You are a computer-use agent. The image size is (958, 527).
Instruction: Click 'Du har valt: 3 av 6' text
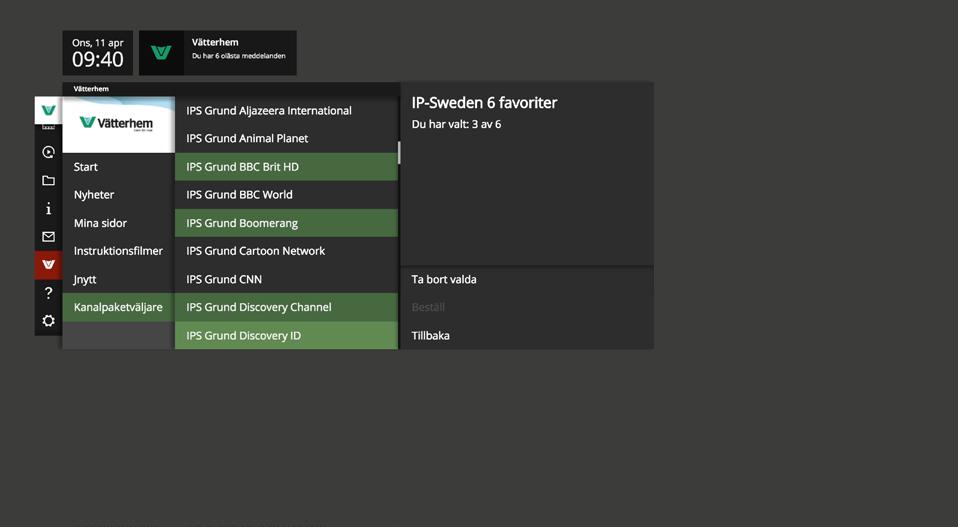tap(456, 124)
